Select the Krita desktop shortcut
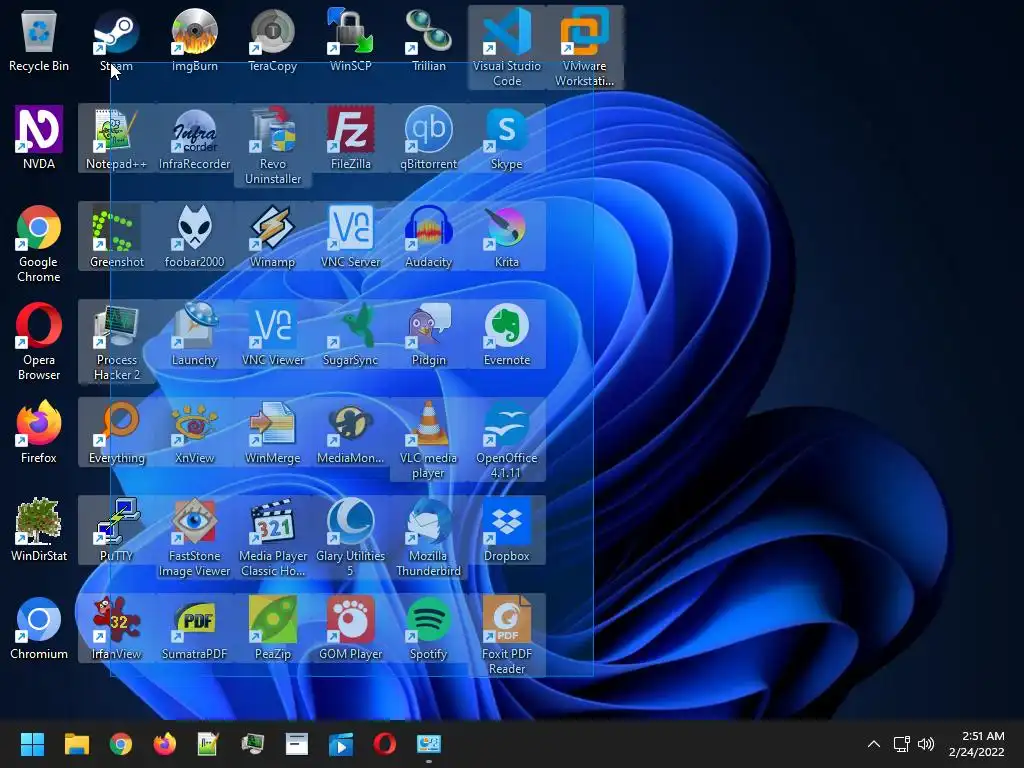This screenshot has height=768, width=1024. point(507,236)
